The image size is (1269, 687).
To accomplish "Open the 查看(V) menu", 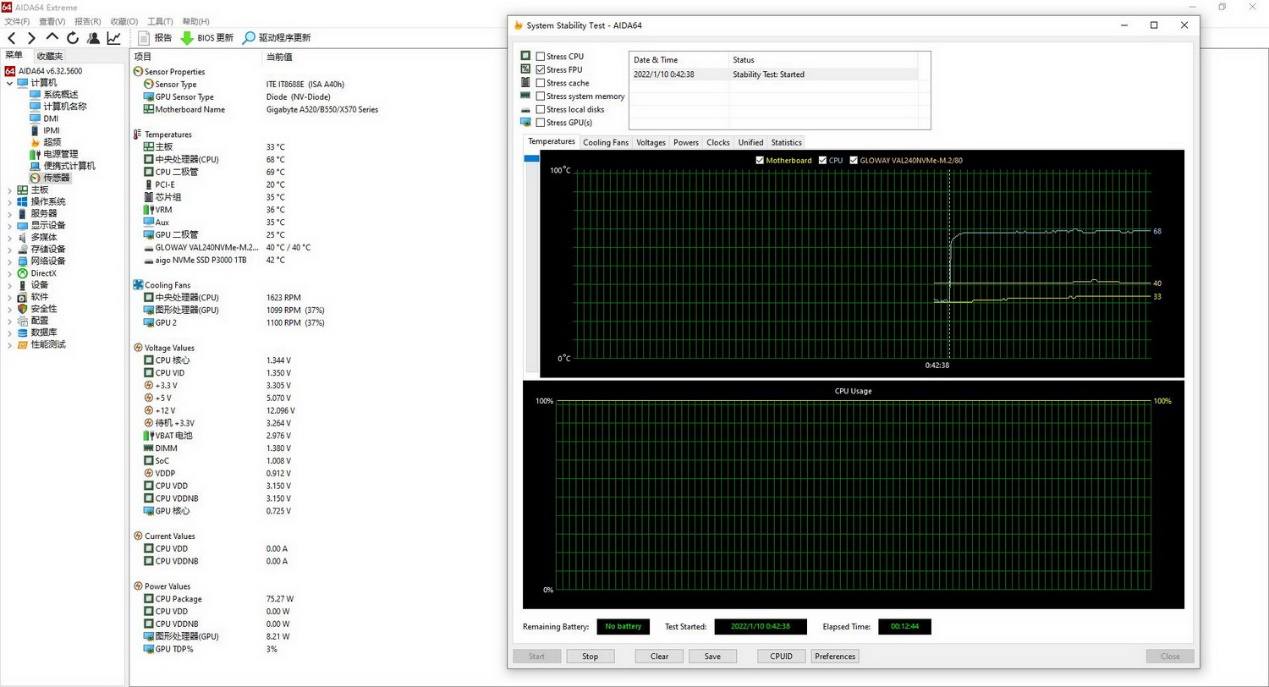I will [52, 21].
